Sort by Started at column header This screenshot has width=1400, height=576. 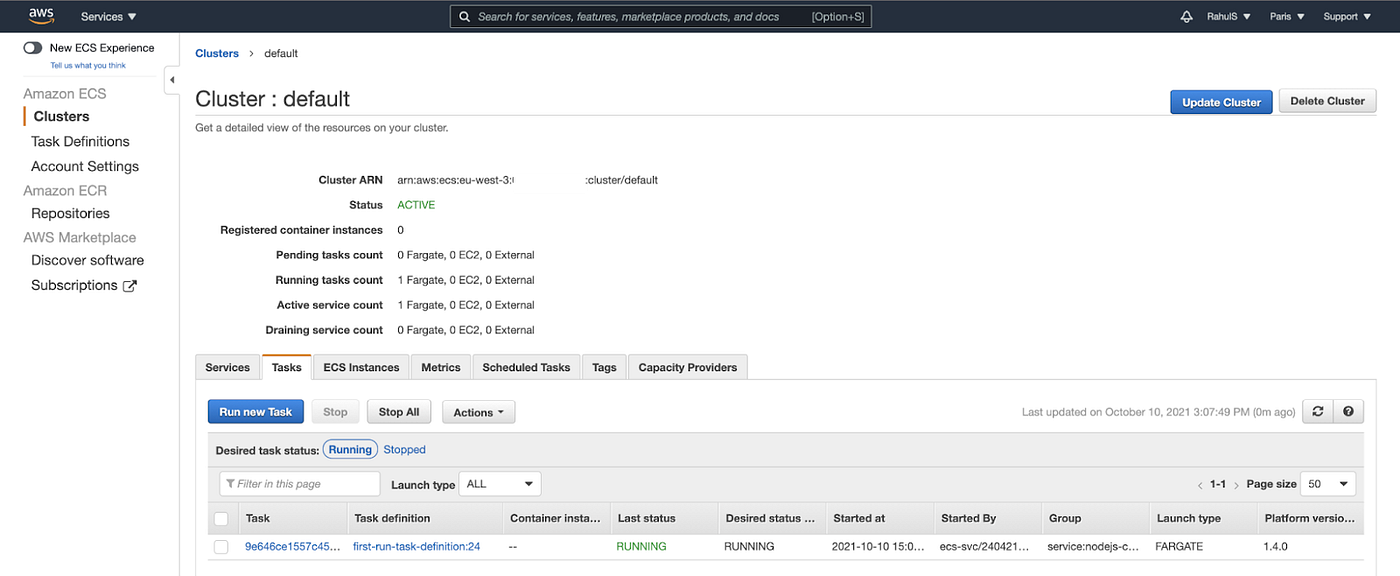879,518
